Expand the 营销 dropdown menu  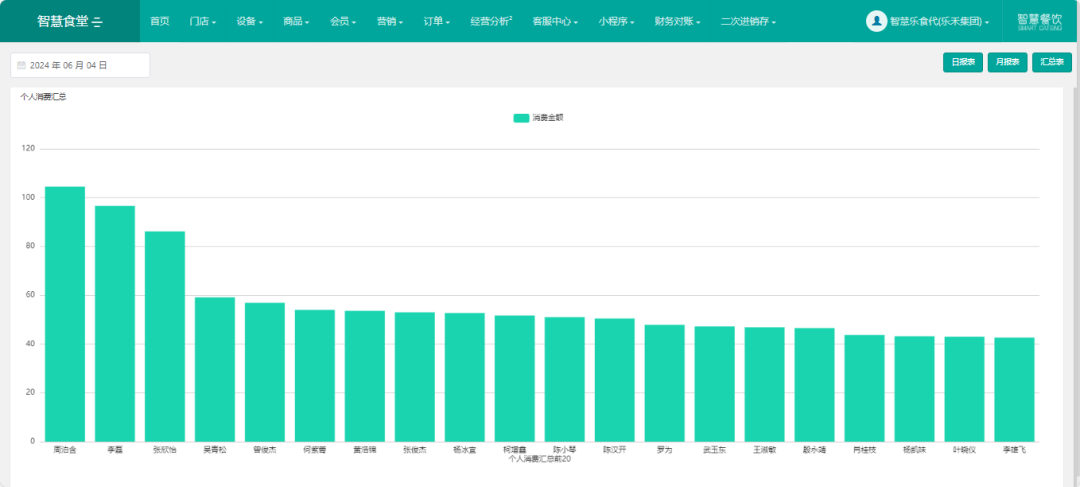(x=390, y=21)
